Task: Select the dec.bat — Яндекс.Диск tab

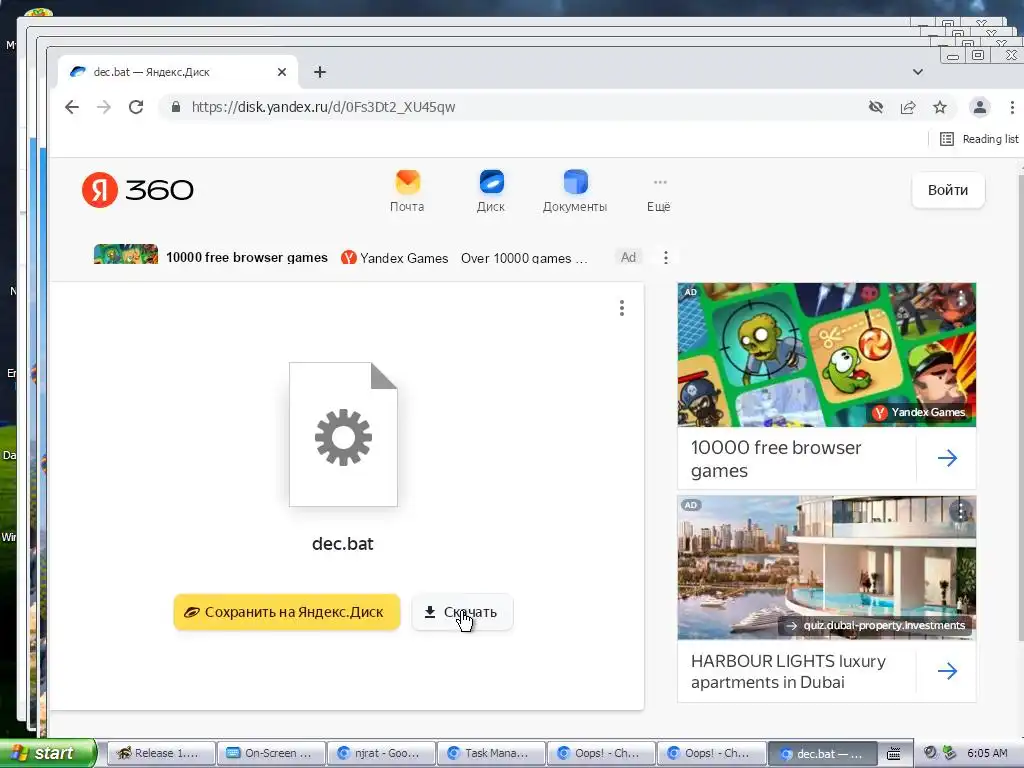Action: 178,72
